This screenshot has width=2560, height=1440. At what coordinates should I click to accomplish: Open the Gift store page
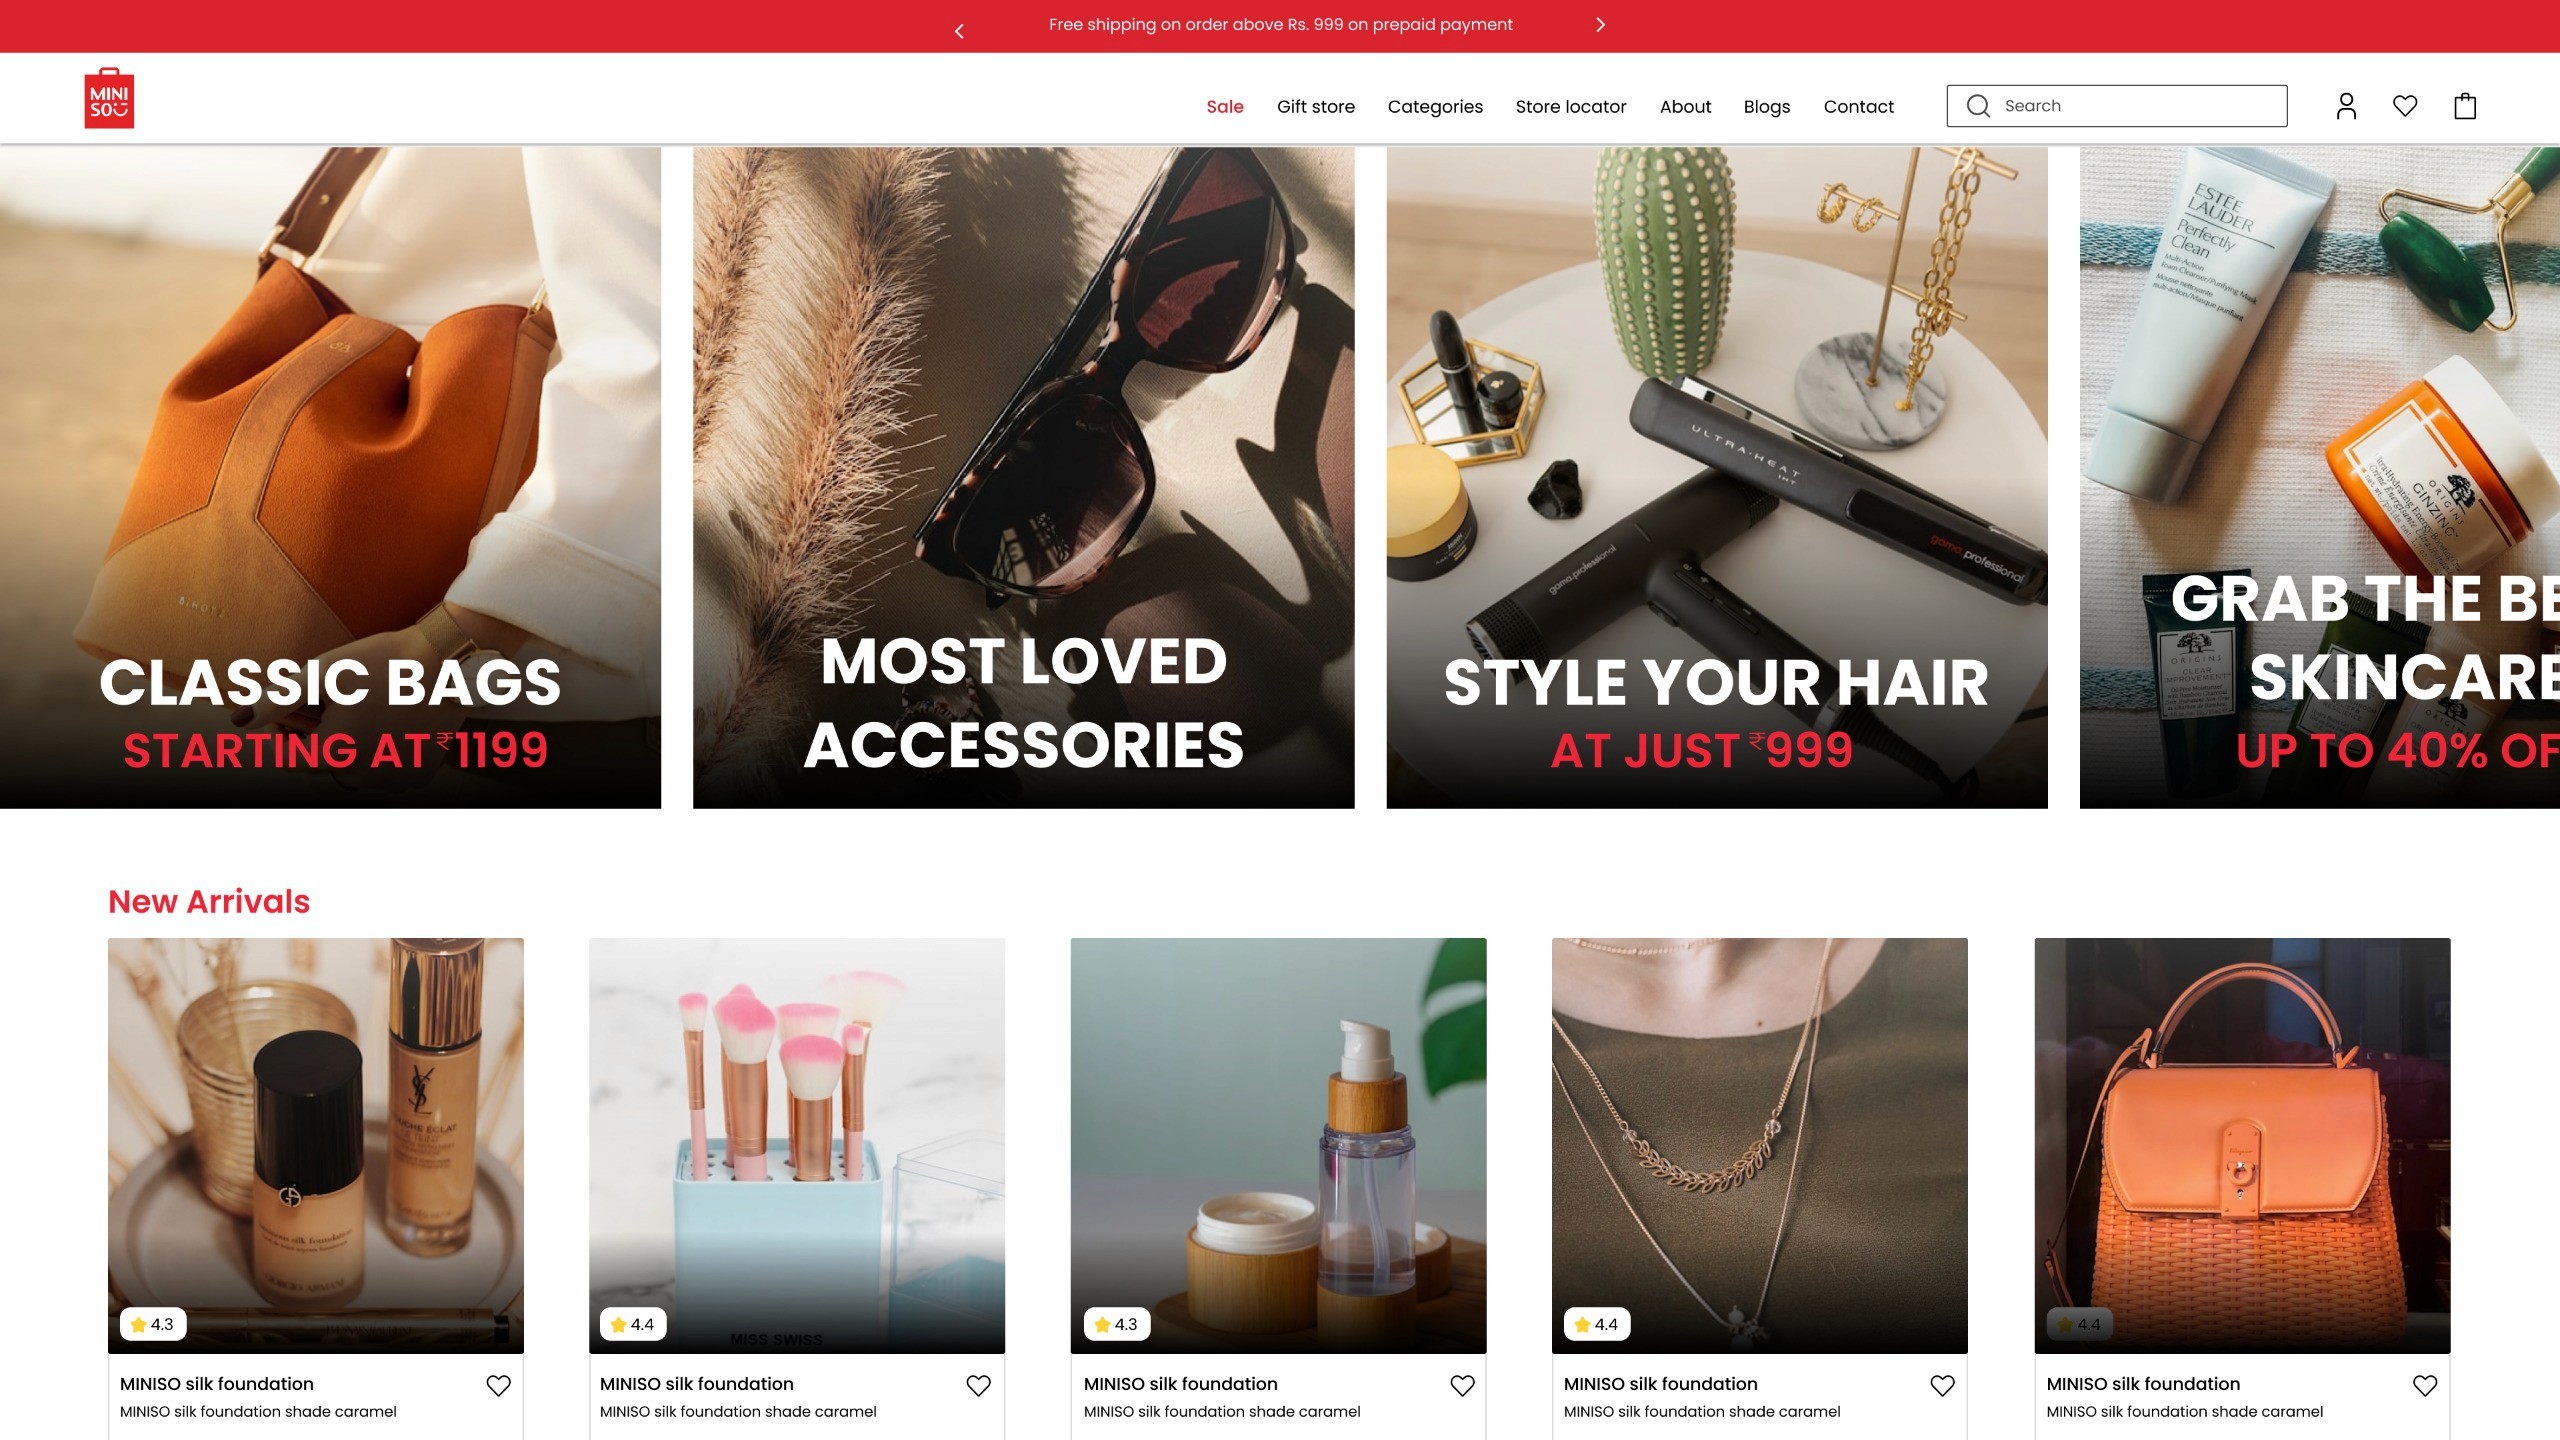[x=1315, y=107]
